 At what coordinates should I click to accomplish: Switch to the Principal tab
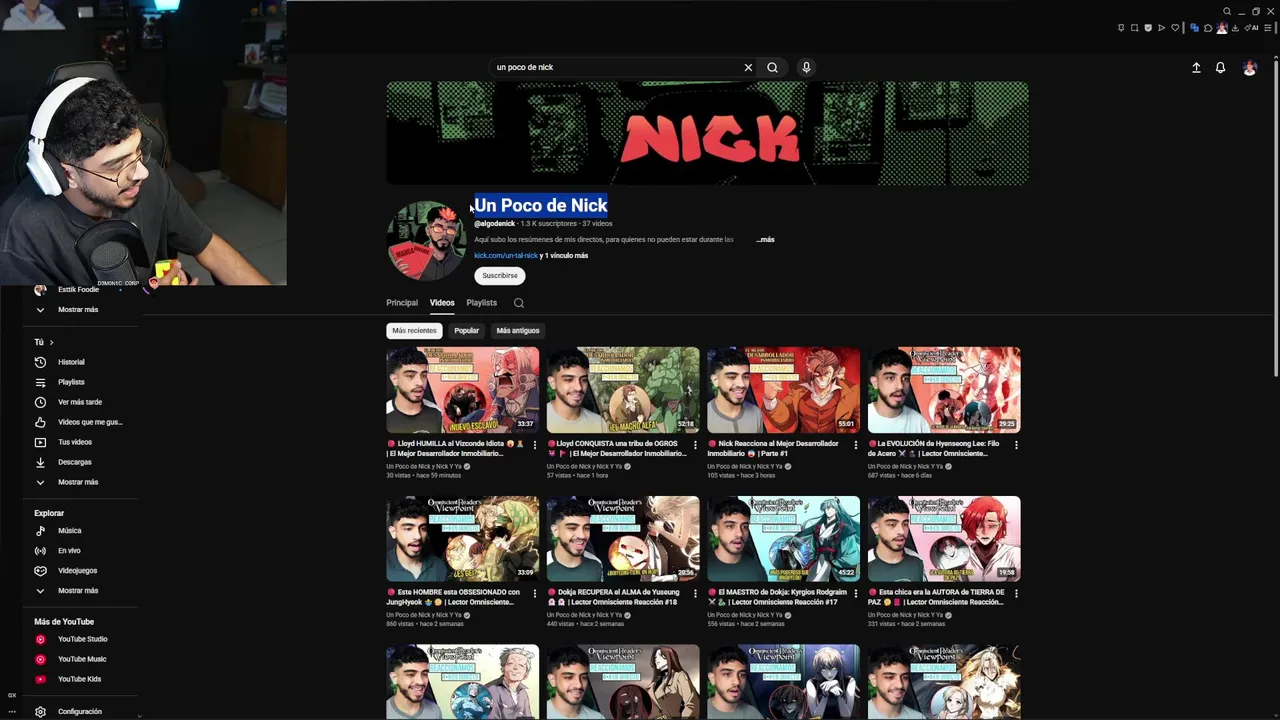click(402, 303)
